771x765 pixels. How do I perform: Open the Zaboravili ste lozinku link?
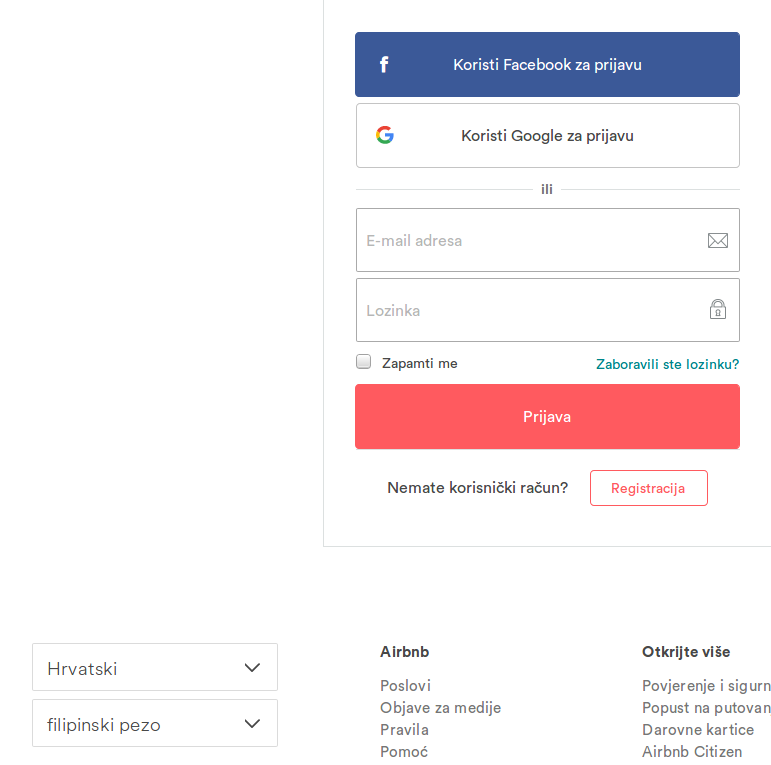pos(667,364)
